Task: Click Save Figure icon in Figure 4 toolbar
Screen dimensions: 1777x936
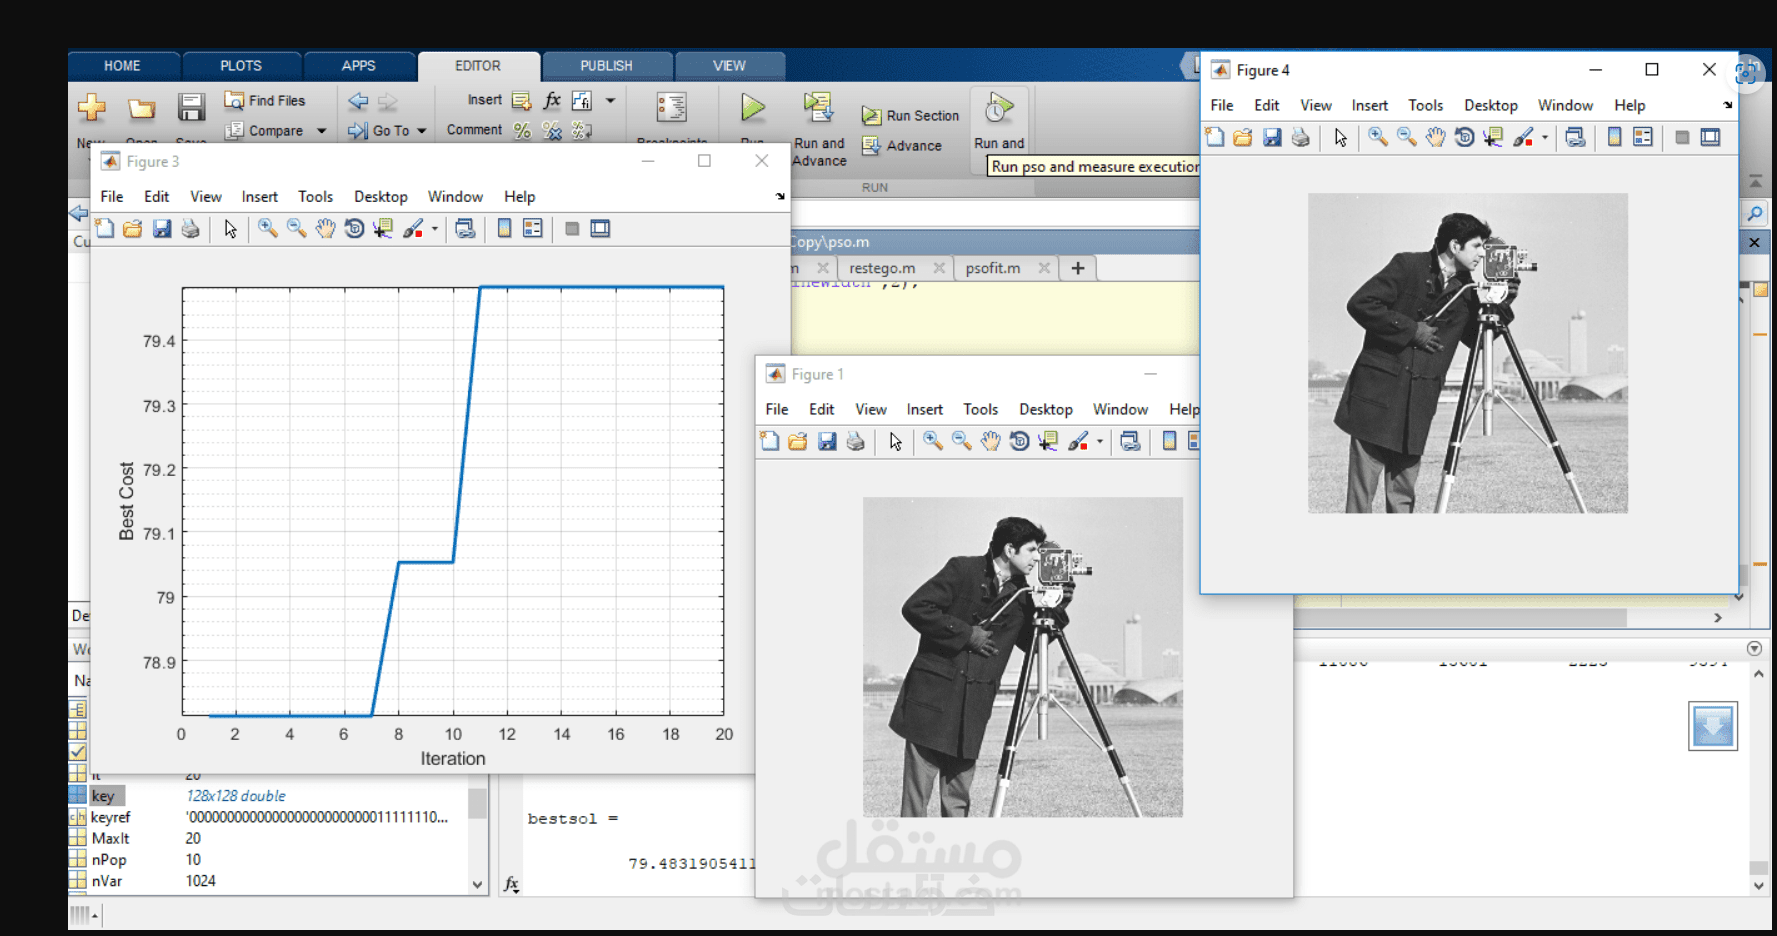Action: 1271,138
